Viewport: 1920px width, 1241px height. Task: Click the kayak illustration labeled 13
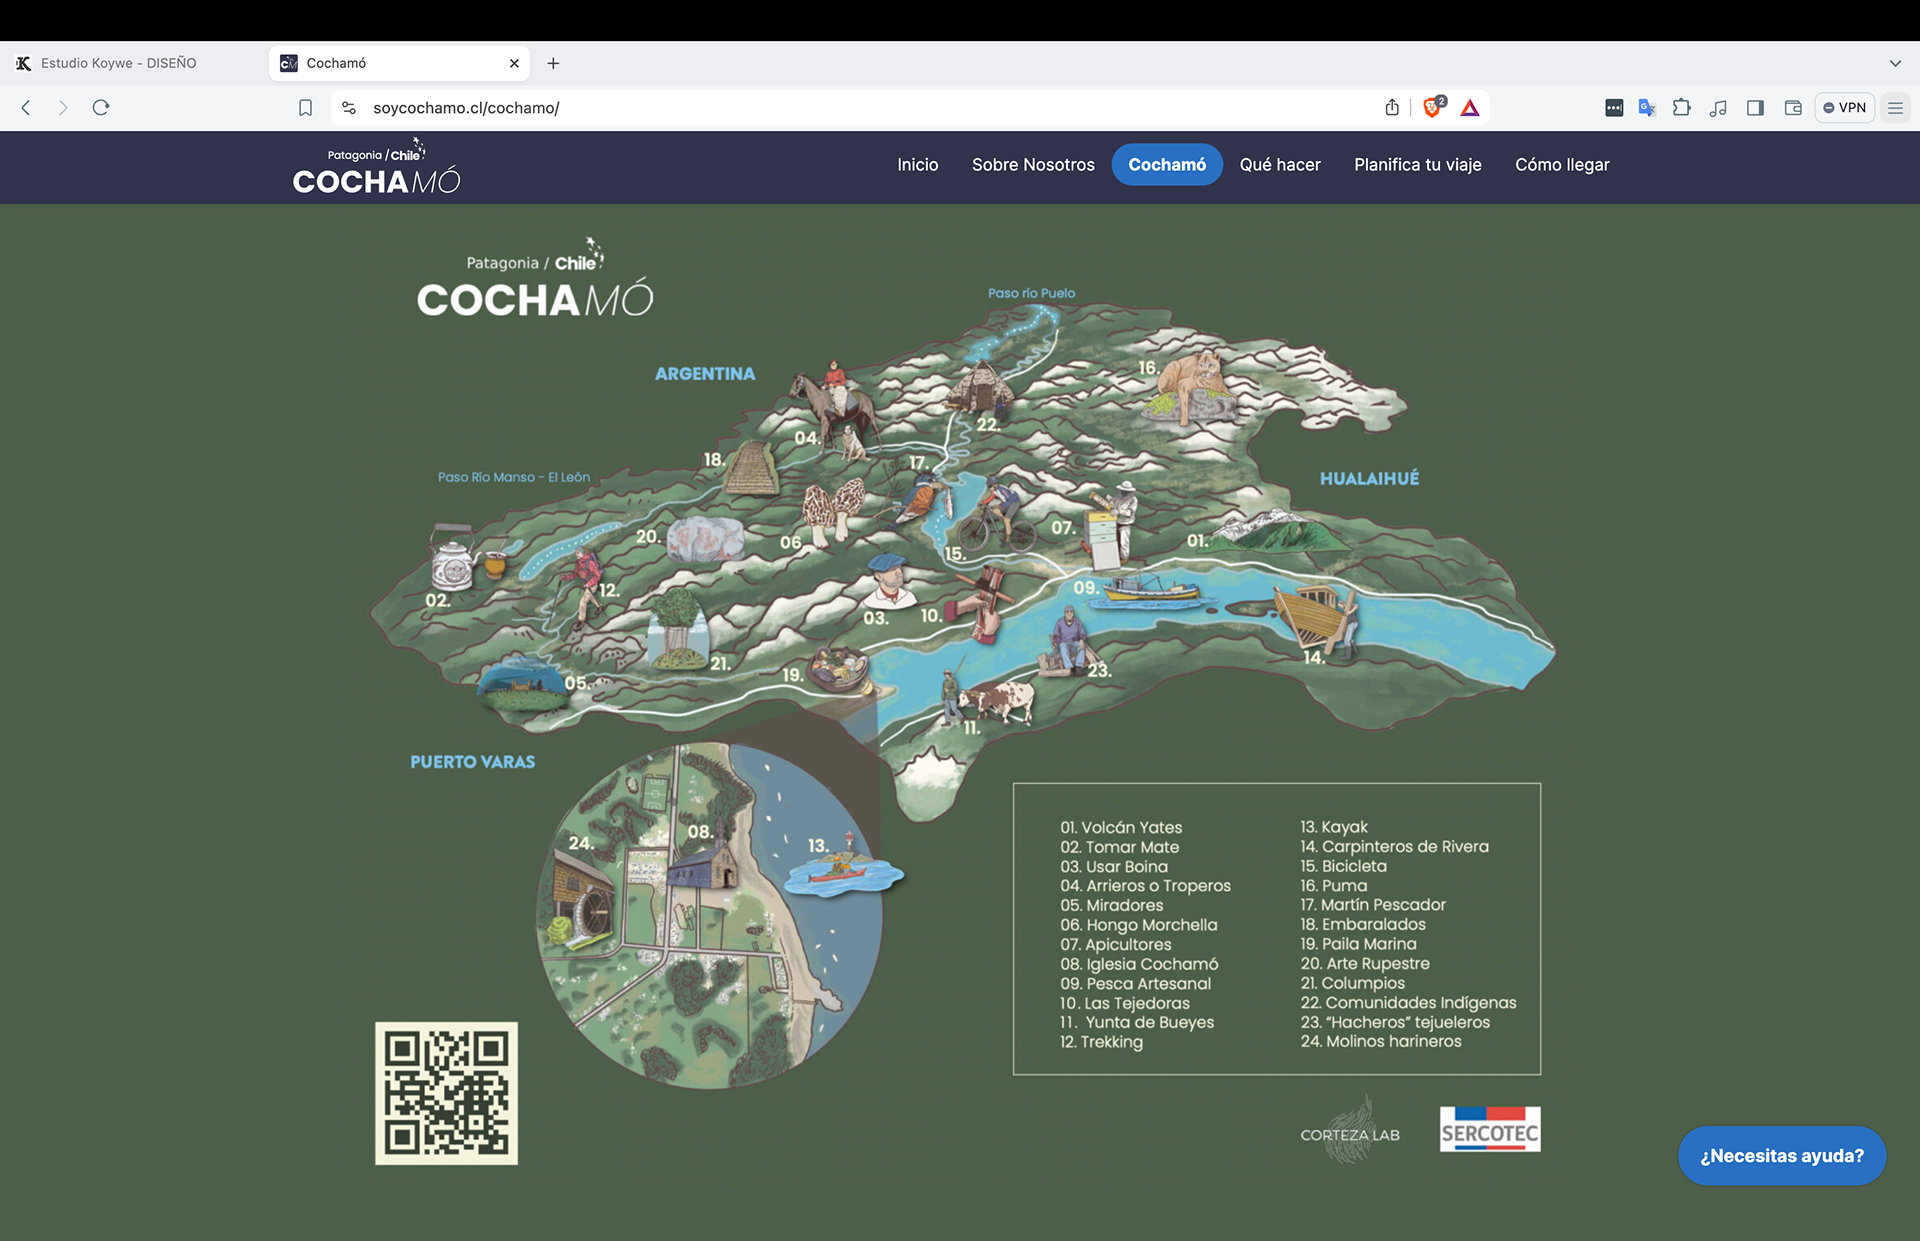coord(843,868)
